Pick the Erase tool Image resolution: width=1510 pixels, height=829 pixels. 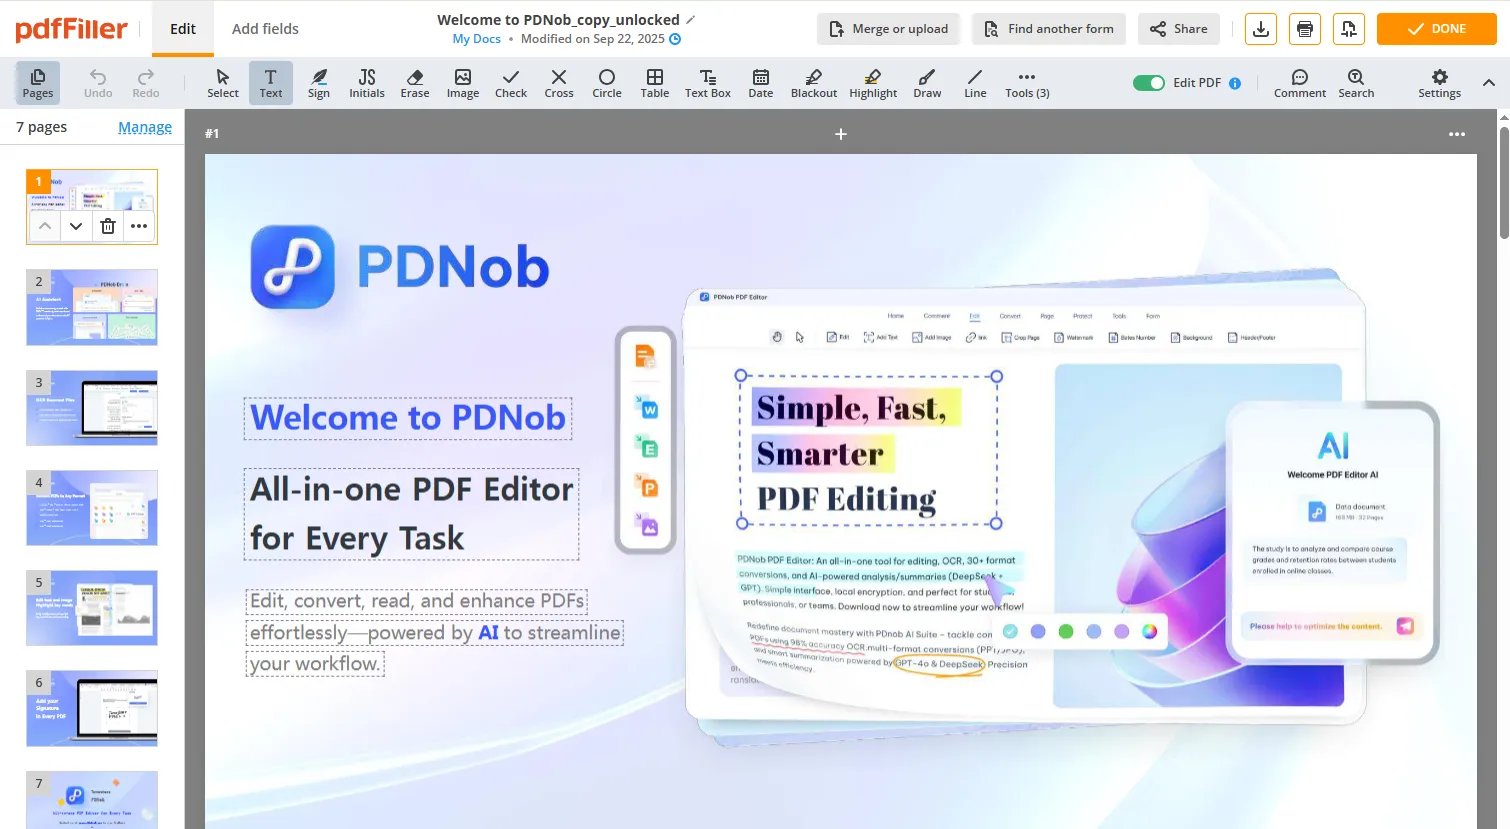click(x=415, y=83)
